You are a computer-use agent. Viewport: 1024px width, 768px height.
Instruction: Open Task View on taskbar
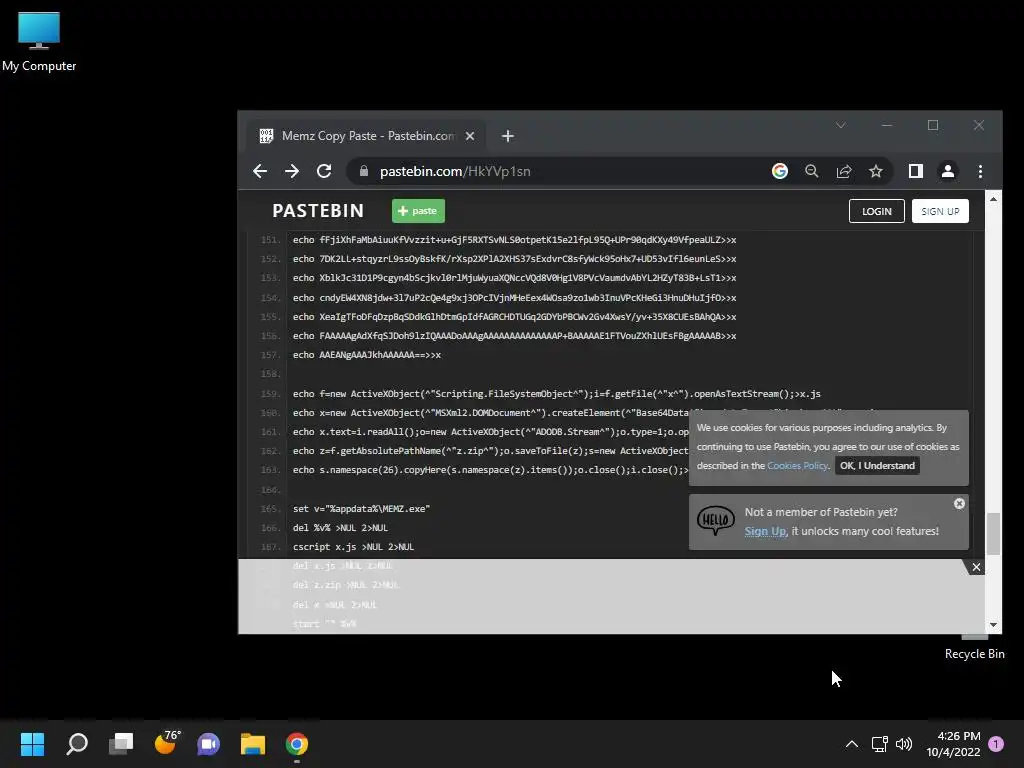point(121,744)
